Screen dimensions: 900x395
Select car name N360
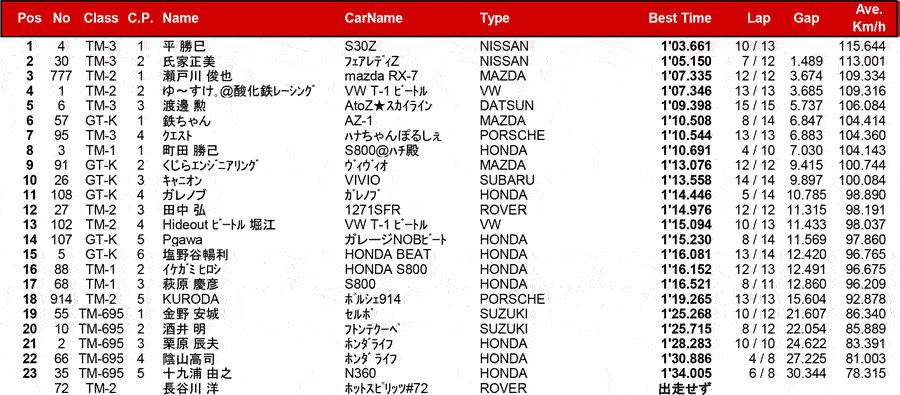(x=360, y=373)
